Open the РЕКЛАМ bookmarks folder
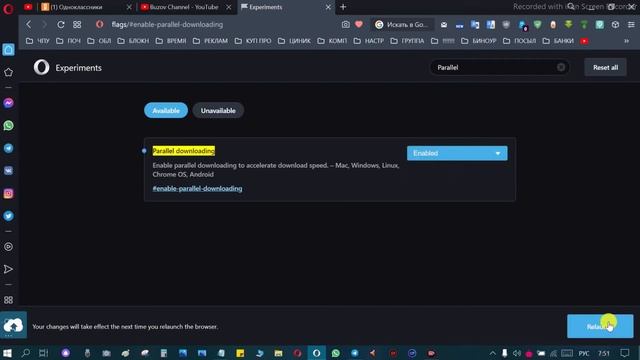 [x=210, y=41]
